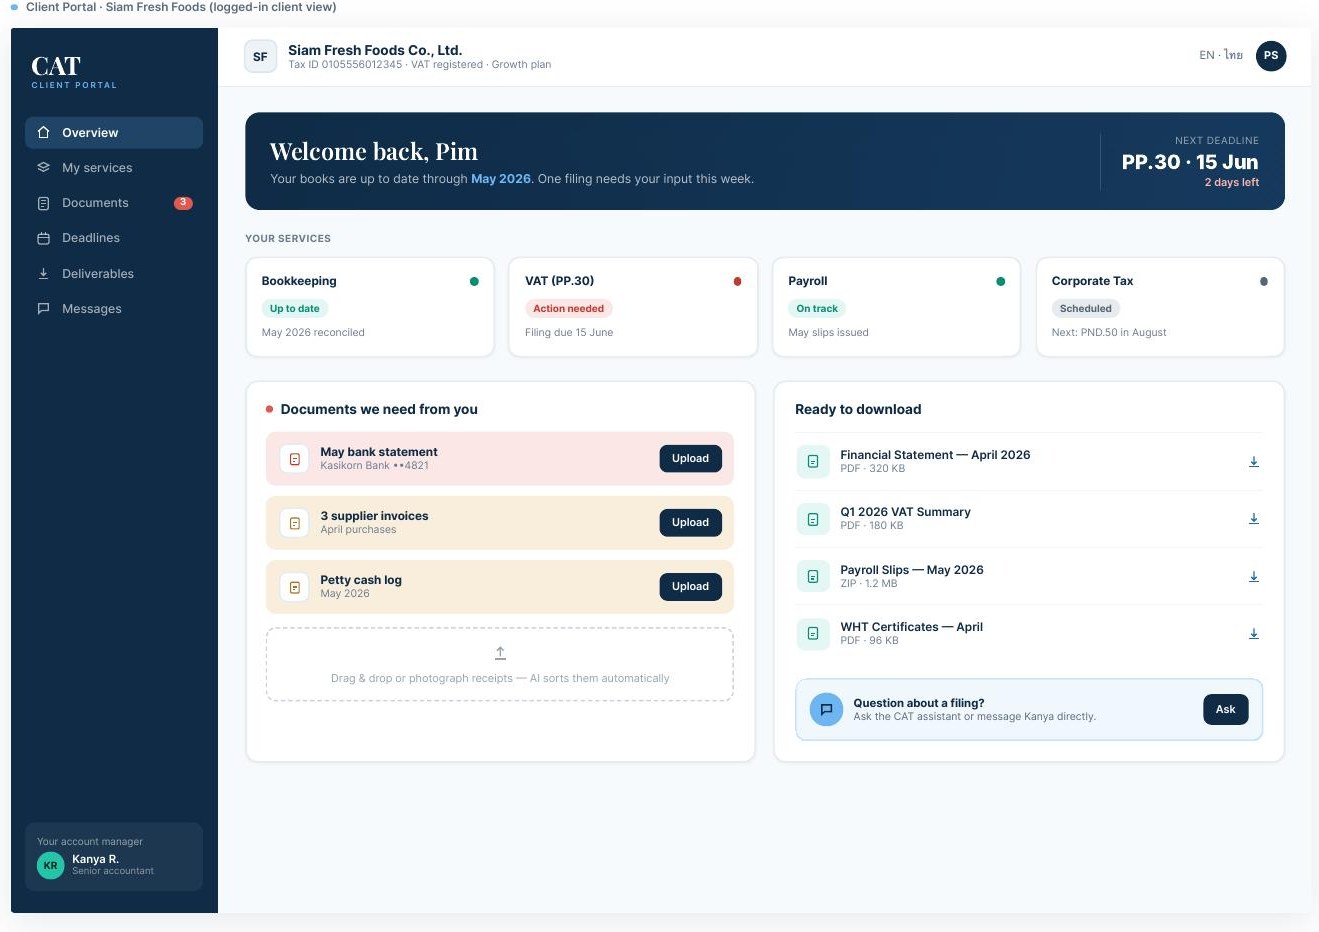Open the Overview page
Viewport: 1319px width, 932px height.
click(x=114, y=132)
